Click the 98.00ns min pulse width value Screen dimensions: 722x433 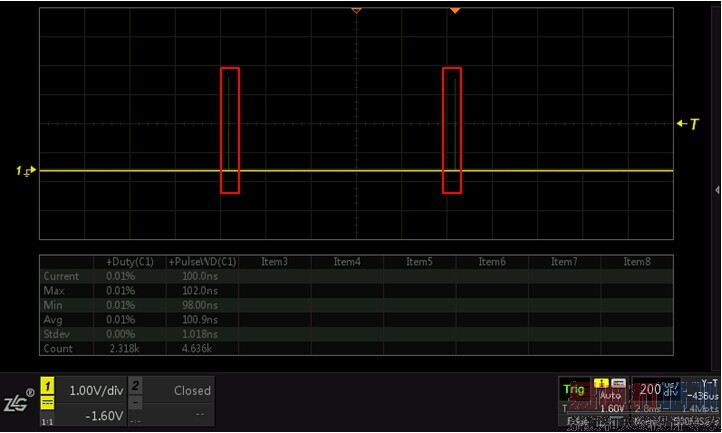tap(200, 305)
